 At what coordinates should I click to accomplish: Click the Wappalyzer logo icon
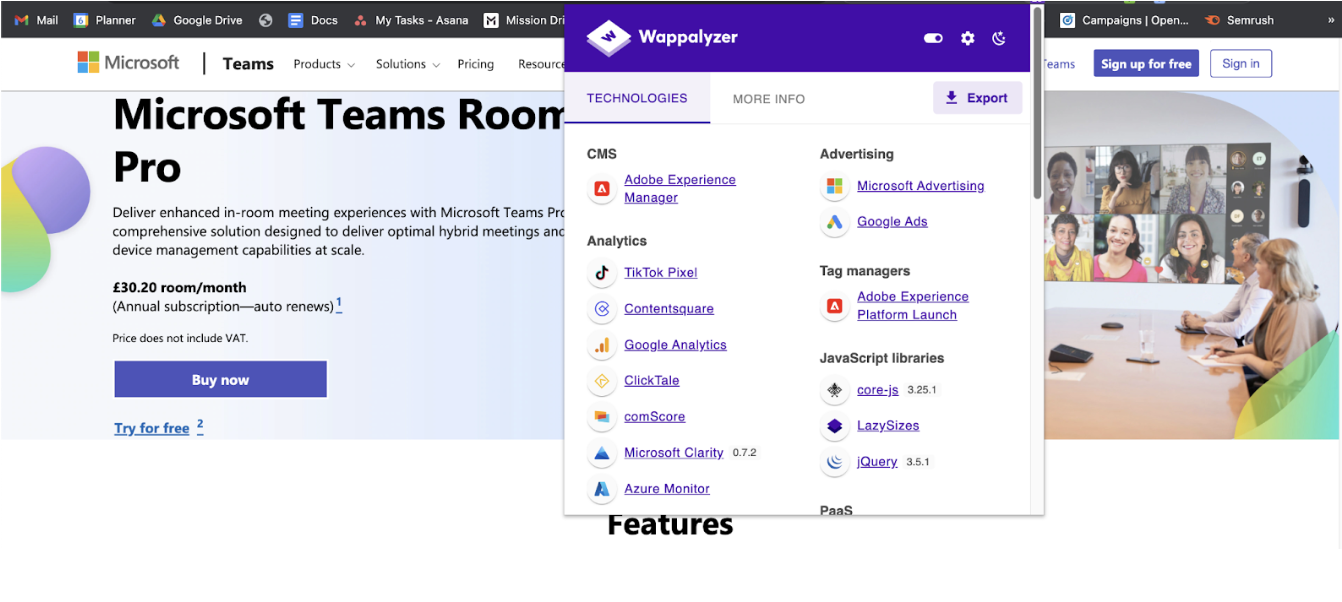tap(607, 38)
